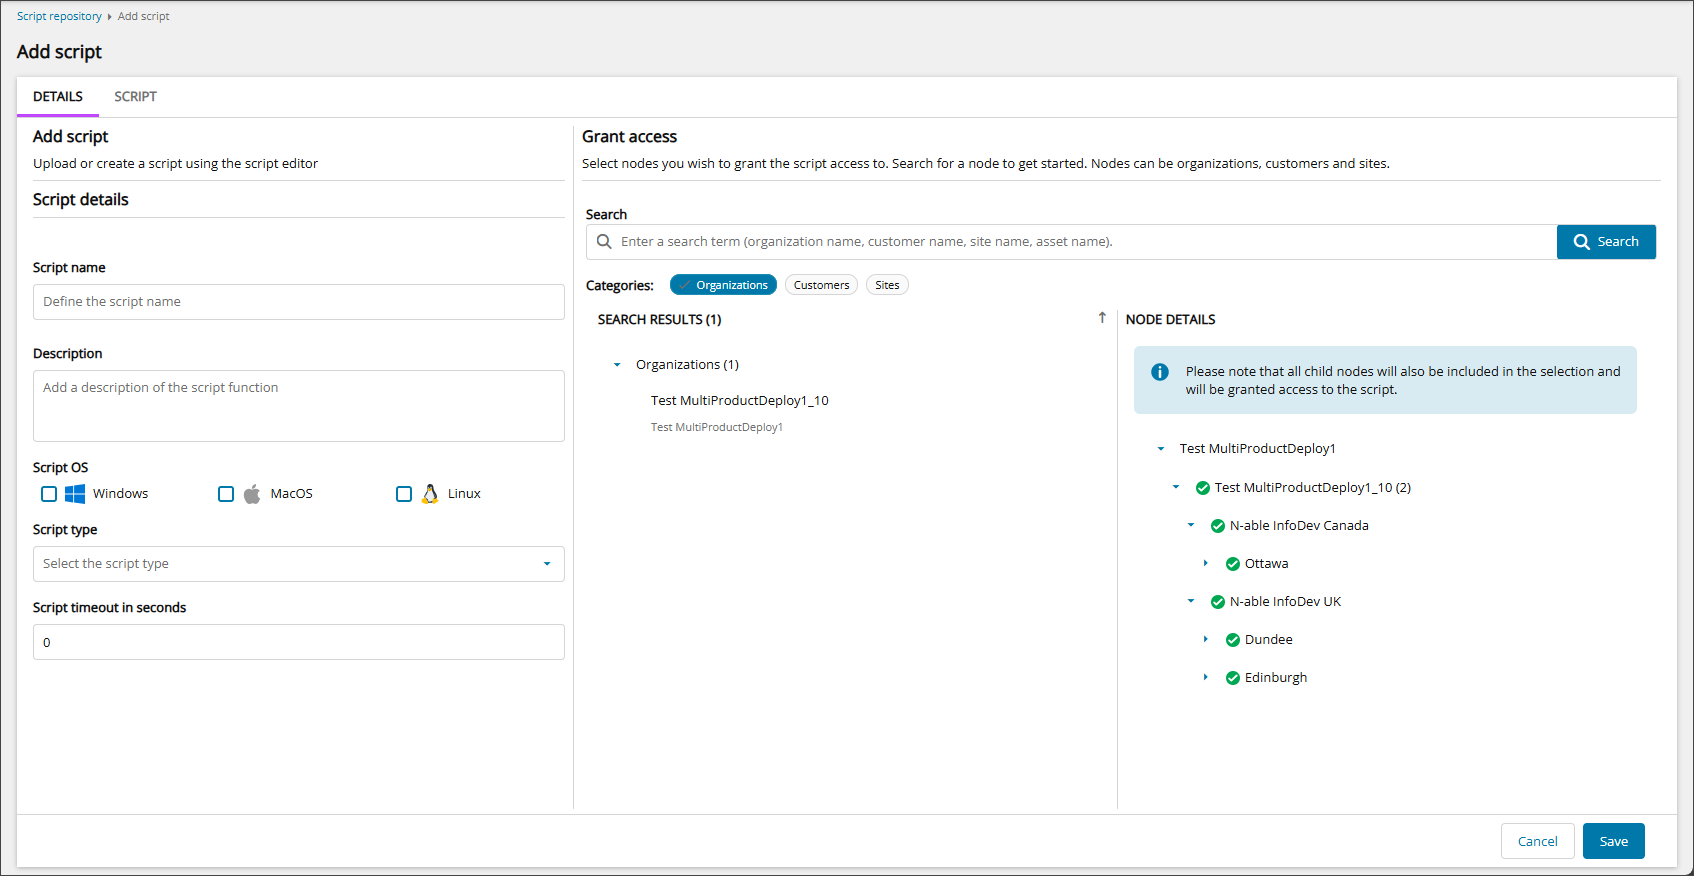Click the green check next to N-able InfoDev UK

(1217, 602)
